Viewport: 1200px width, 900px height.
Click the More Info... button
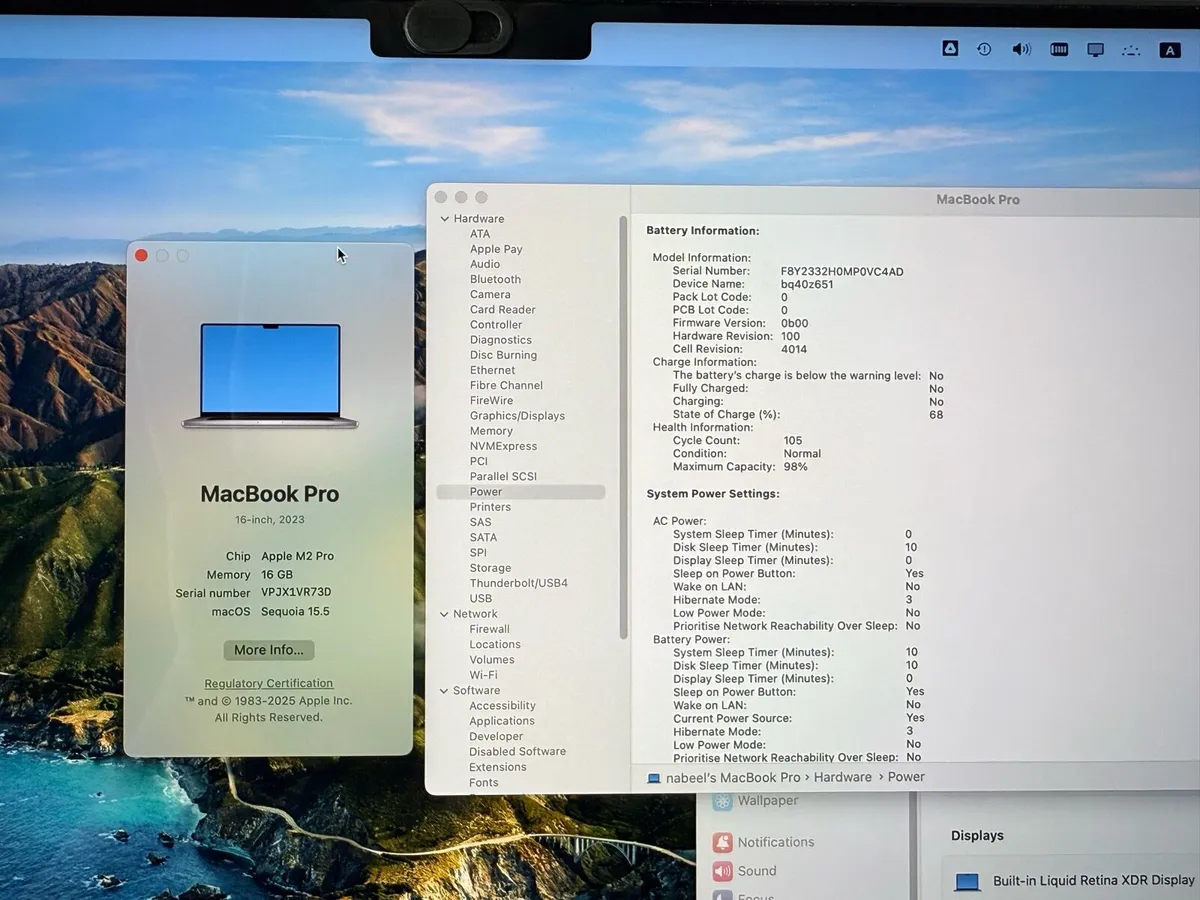tap(269, 650)
